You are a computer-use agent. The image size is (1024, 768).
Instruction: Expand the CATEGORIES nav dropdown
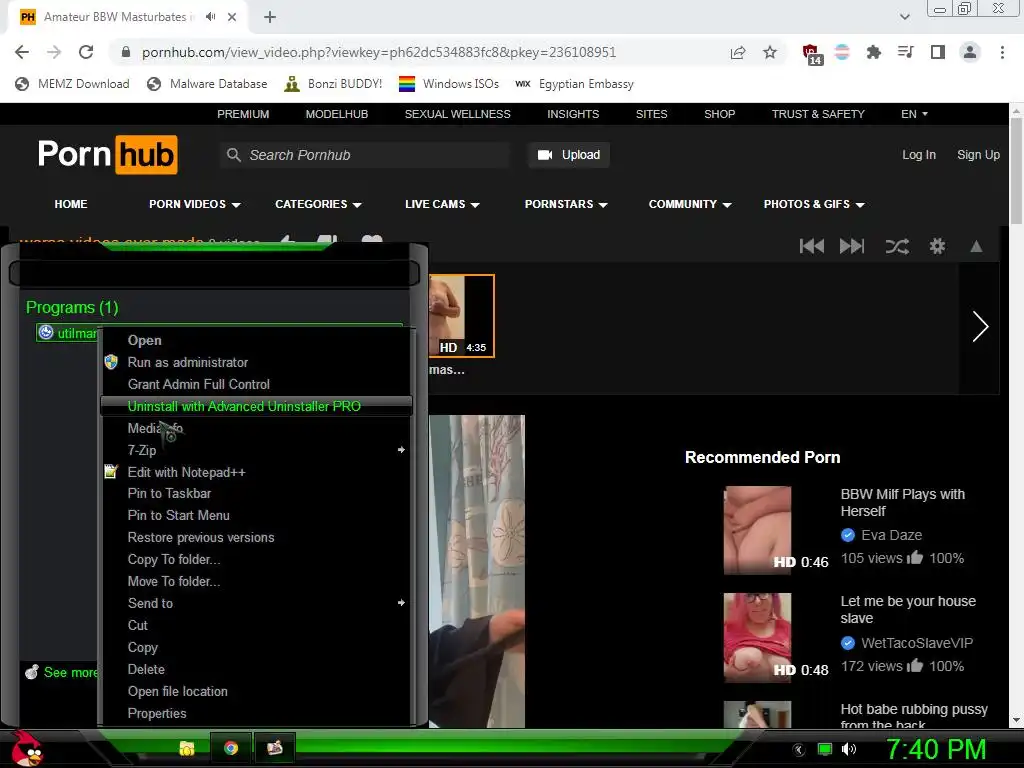coord(318,204)
